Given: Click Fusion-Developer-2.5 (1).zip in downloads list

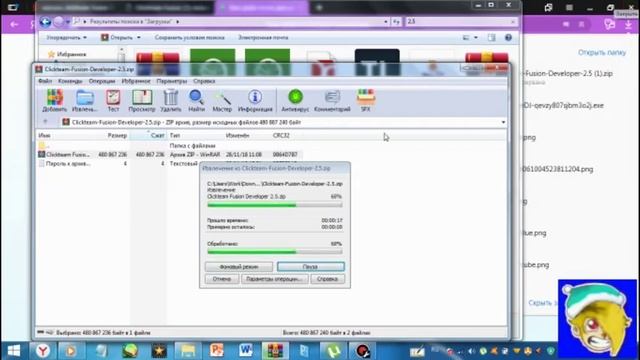Looking at the screenshot, I should (x=569, y=73).
